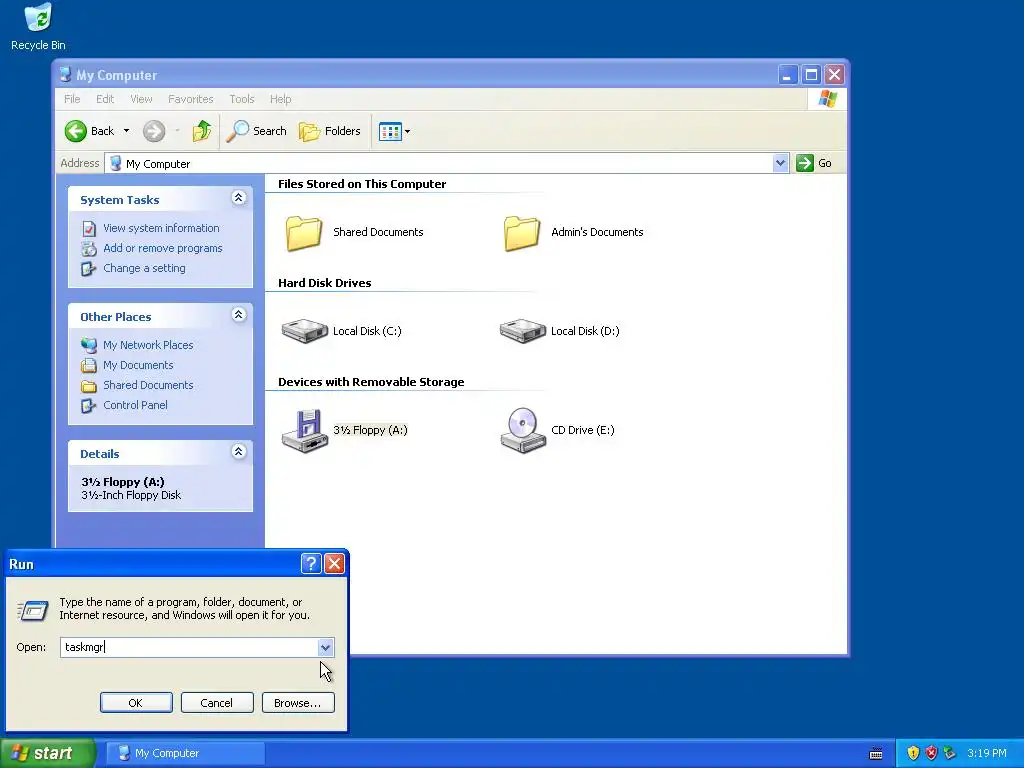This screenshot has width=1024, height=768.
Task: Close the Run dialog
Action: coord(334,564)
